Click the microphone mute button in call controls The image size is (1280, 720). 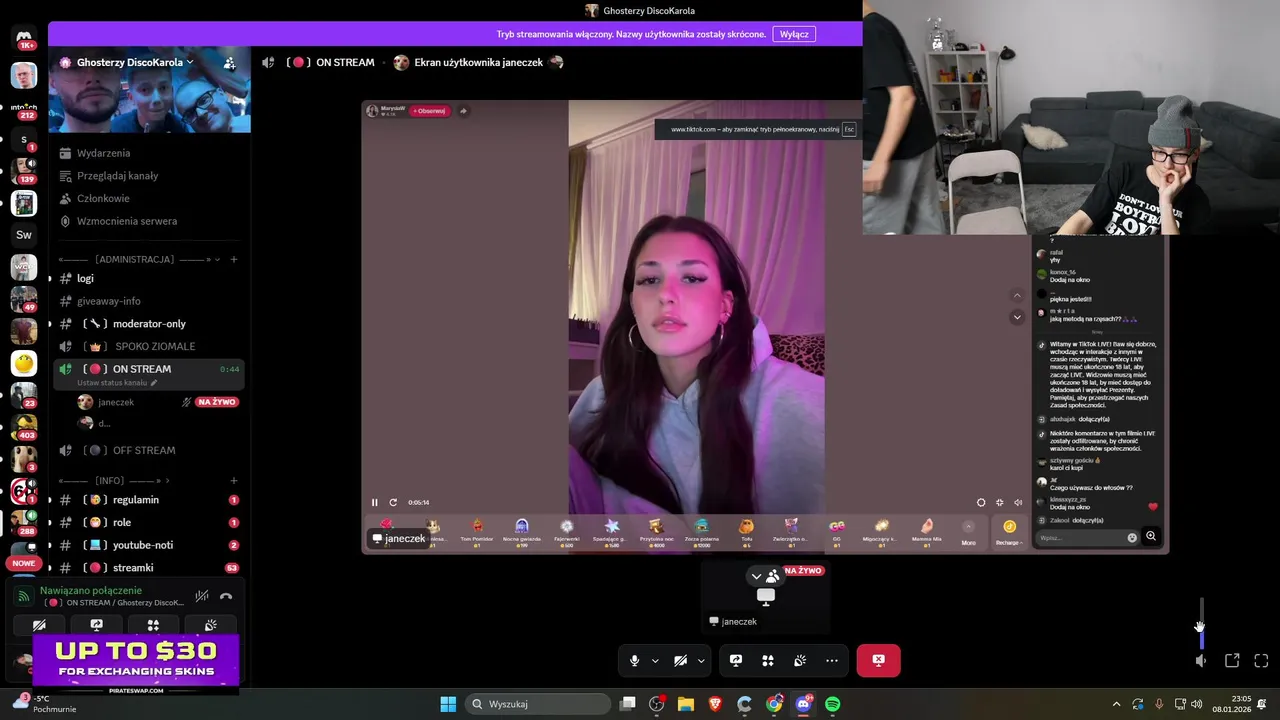(634, 661)
